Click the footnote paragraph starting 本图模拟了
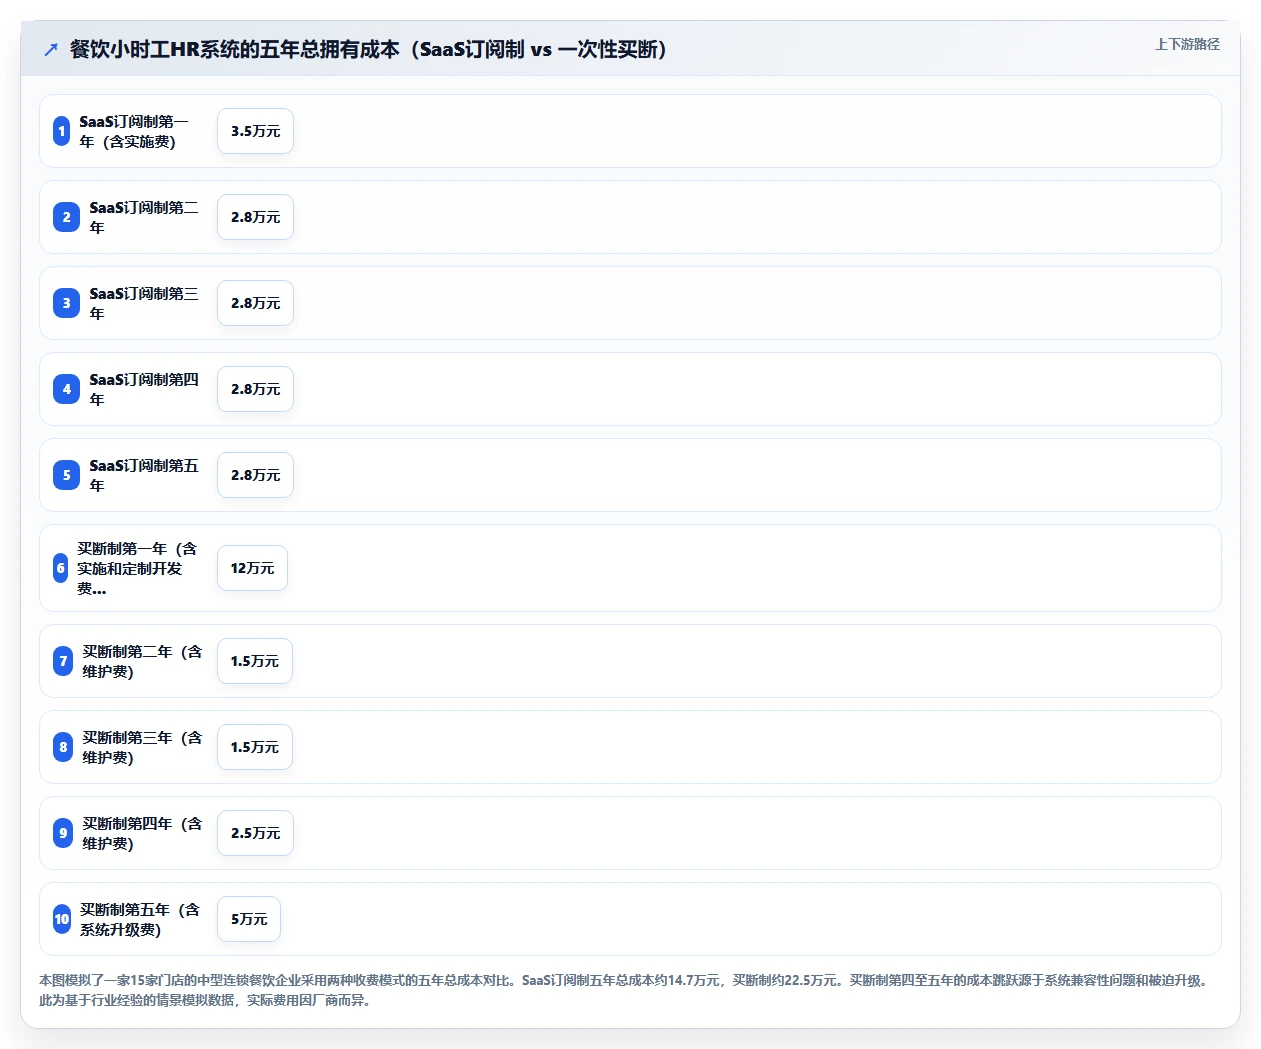1261x1049 pixels. point(627,990)
